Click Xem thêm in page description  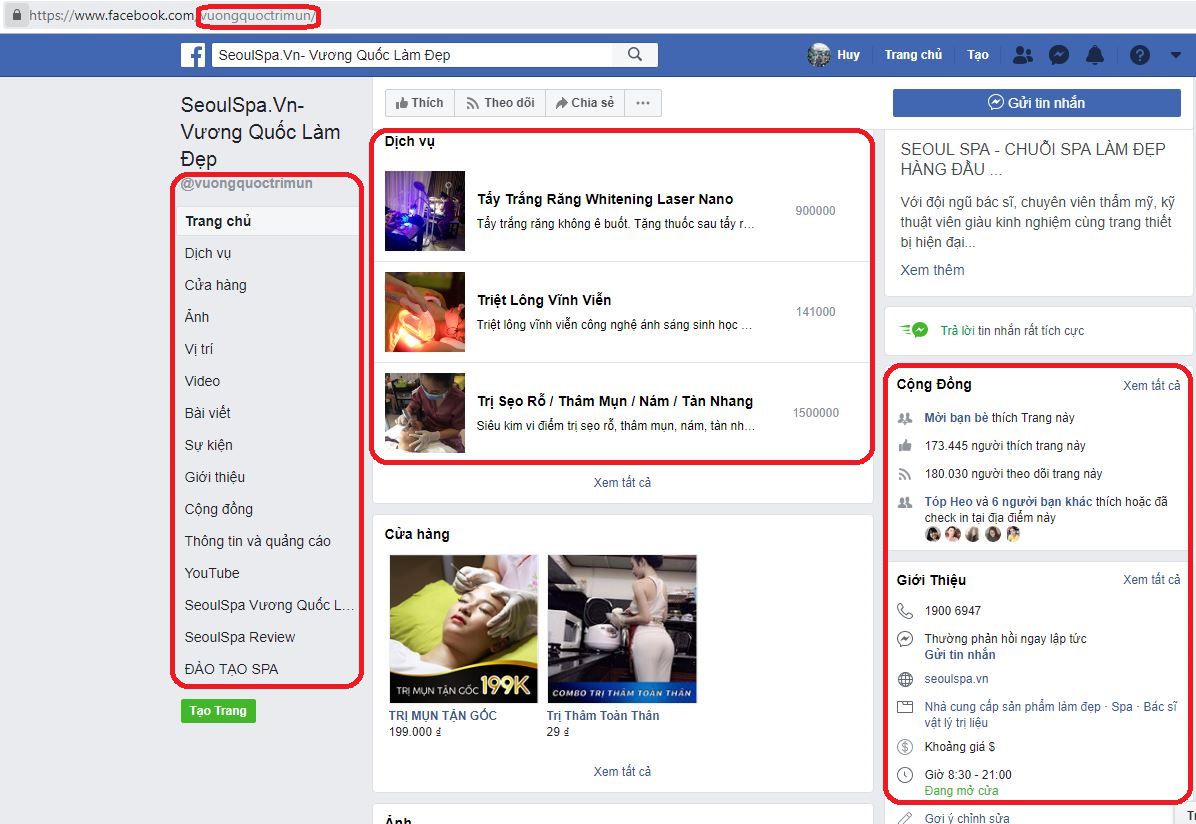point(932,270)
